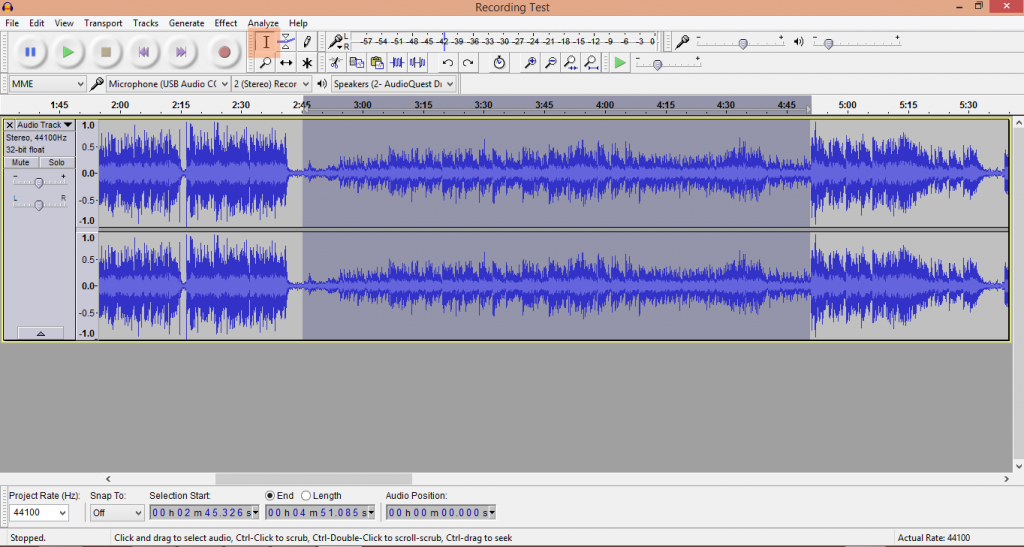Open the Help menu
This screenshot has width=1024, height=547.
coord(298,23)
